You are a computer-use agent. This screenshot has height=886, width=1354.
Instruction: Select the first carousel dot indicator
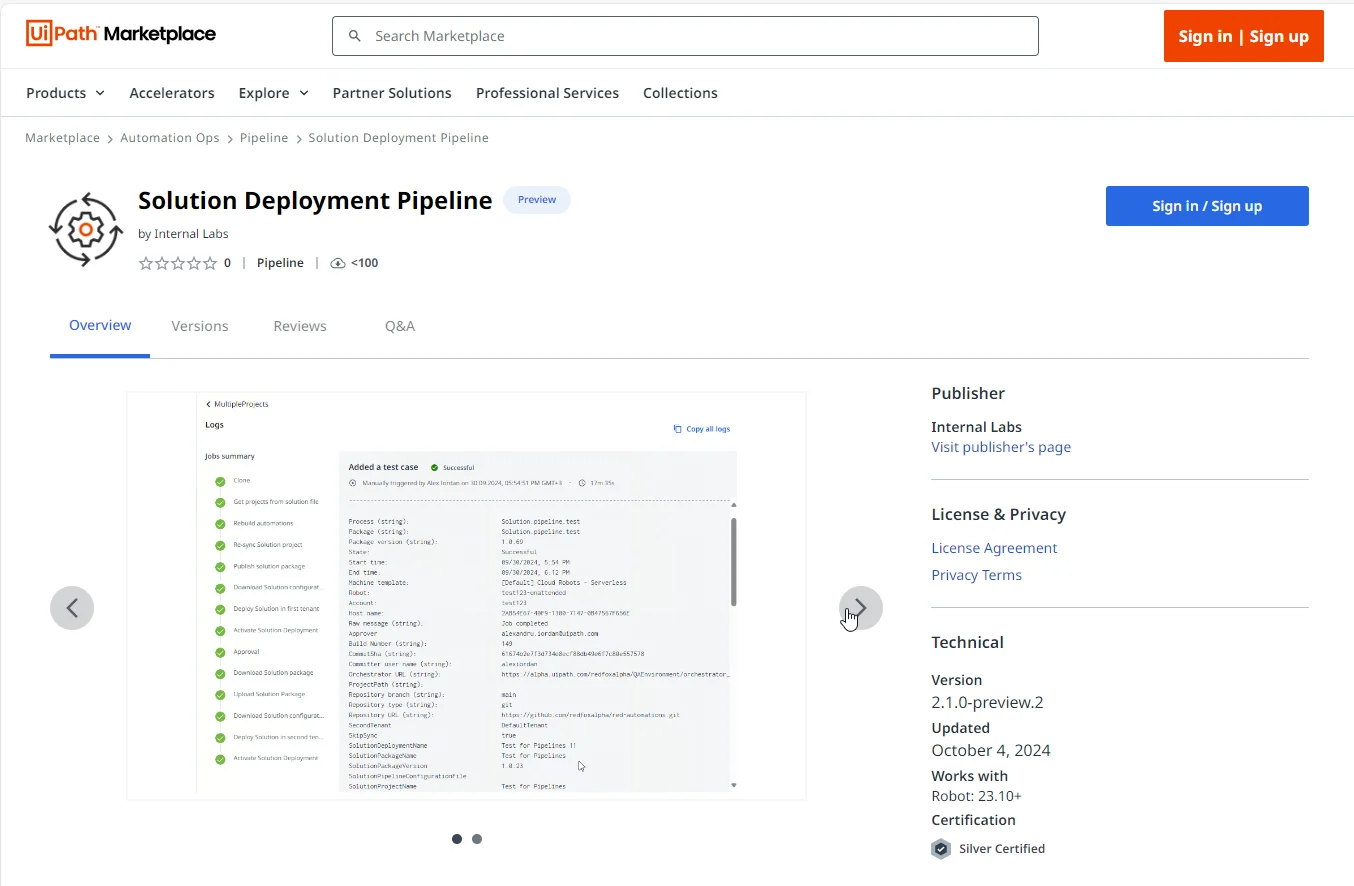457,839
